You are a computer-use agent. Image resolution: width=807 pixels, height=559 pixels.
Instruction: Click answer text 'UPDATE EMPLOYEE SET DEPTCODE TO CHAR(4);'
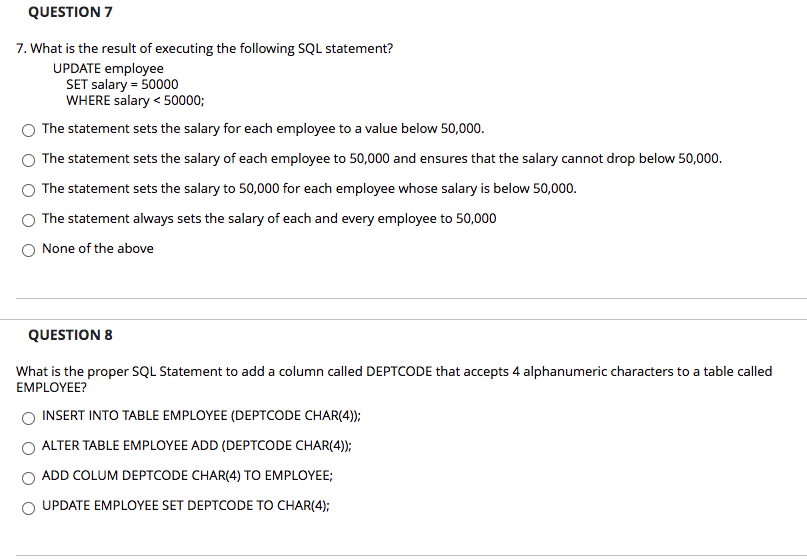(x=186, y=505)
